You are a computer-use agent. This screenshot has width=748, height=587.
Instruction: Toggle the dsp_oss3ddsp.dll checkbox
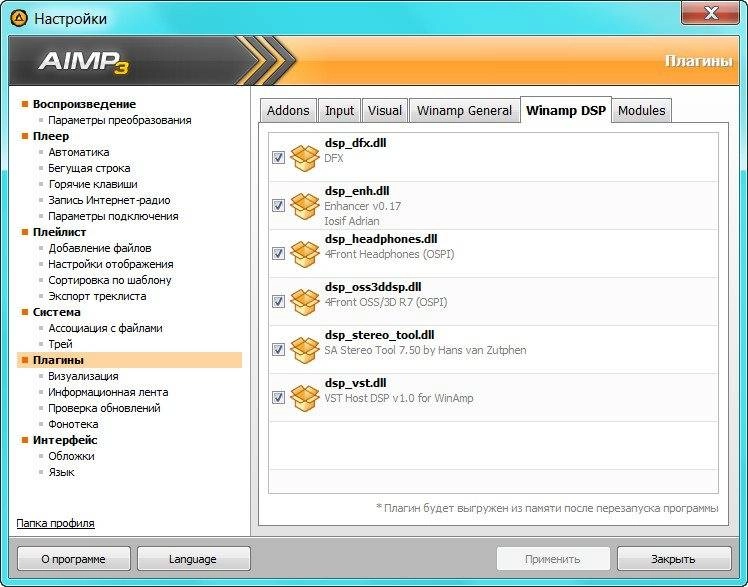(x=278, y=301)
